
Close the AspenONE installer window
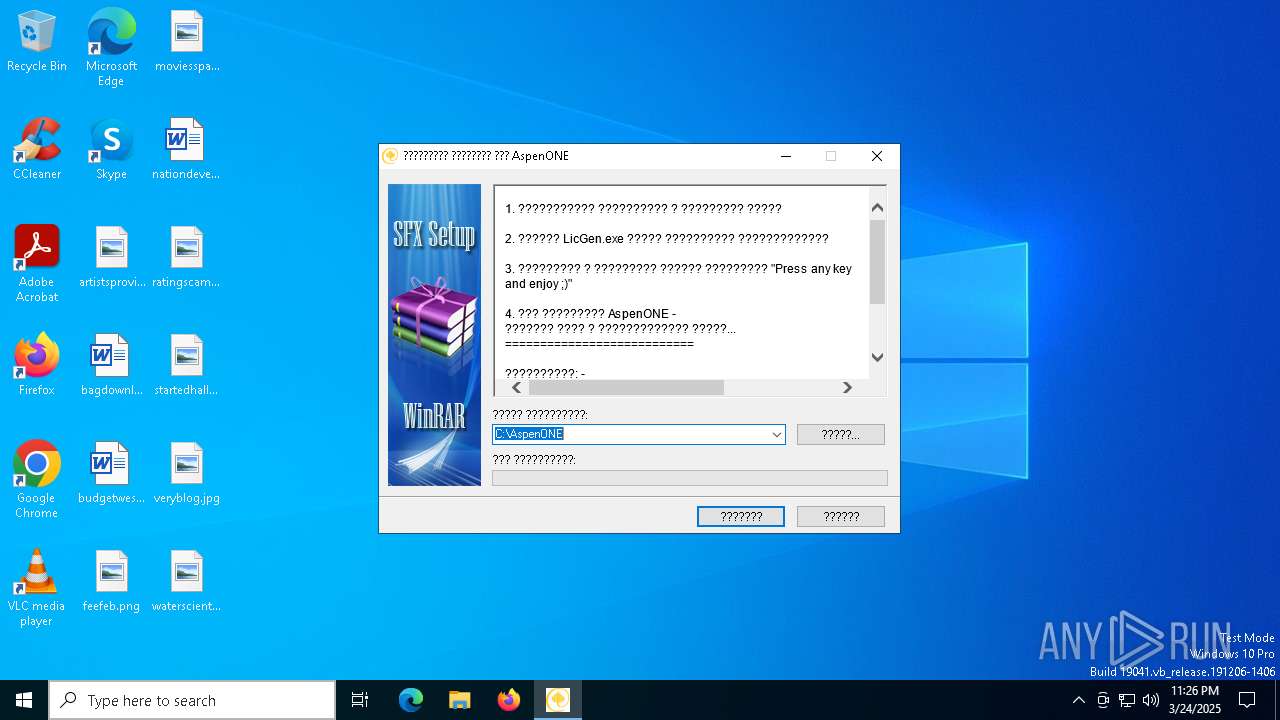point(877,156)
